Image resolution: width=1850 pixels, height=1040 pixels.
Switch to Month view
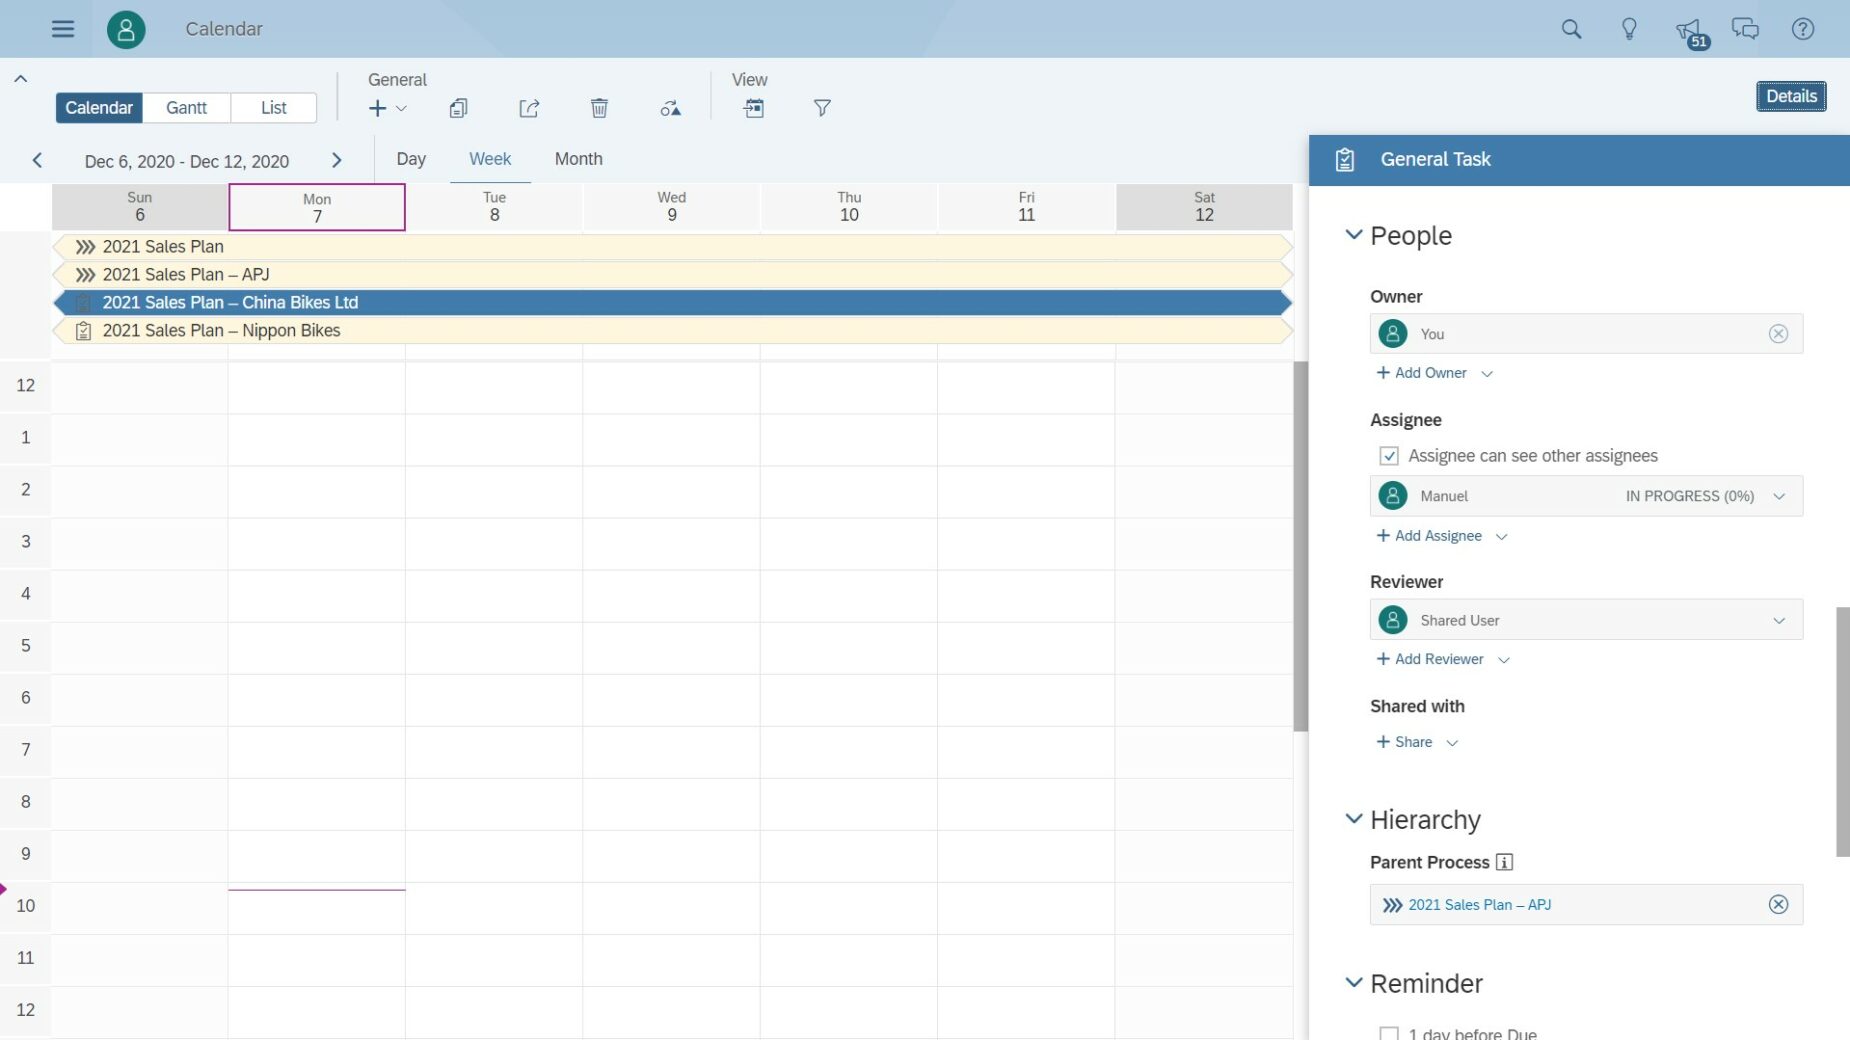point(577,158)
